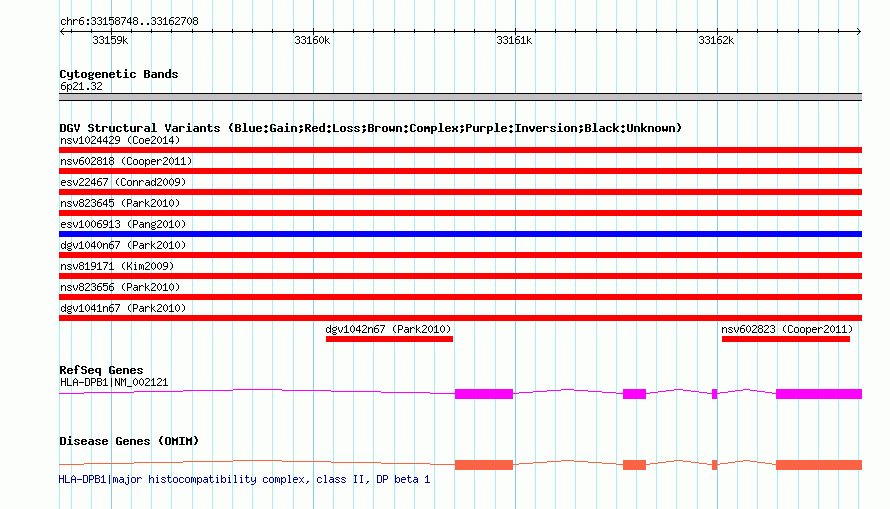Screen dimensions: 890x509
Task: Select the nsv823656 (Park2010) red bar
Action: pos(460,297)
